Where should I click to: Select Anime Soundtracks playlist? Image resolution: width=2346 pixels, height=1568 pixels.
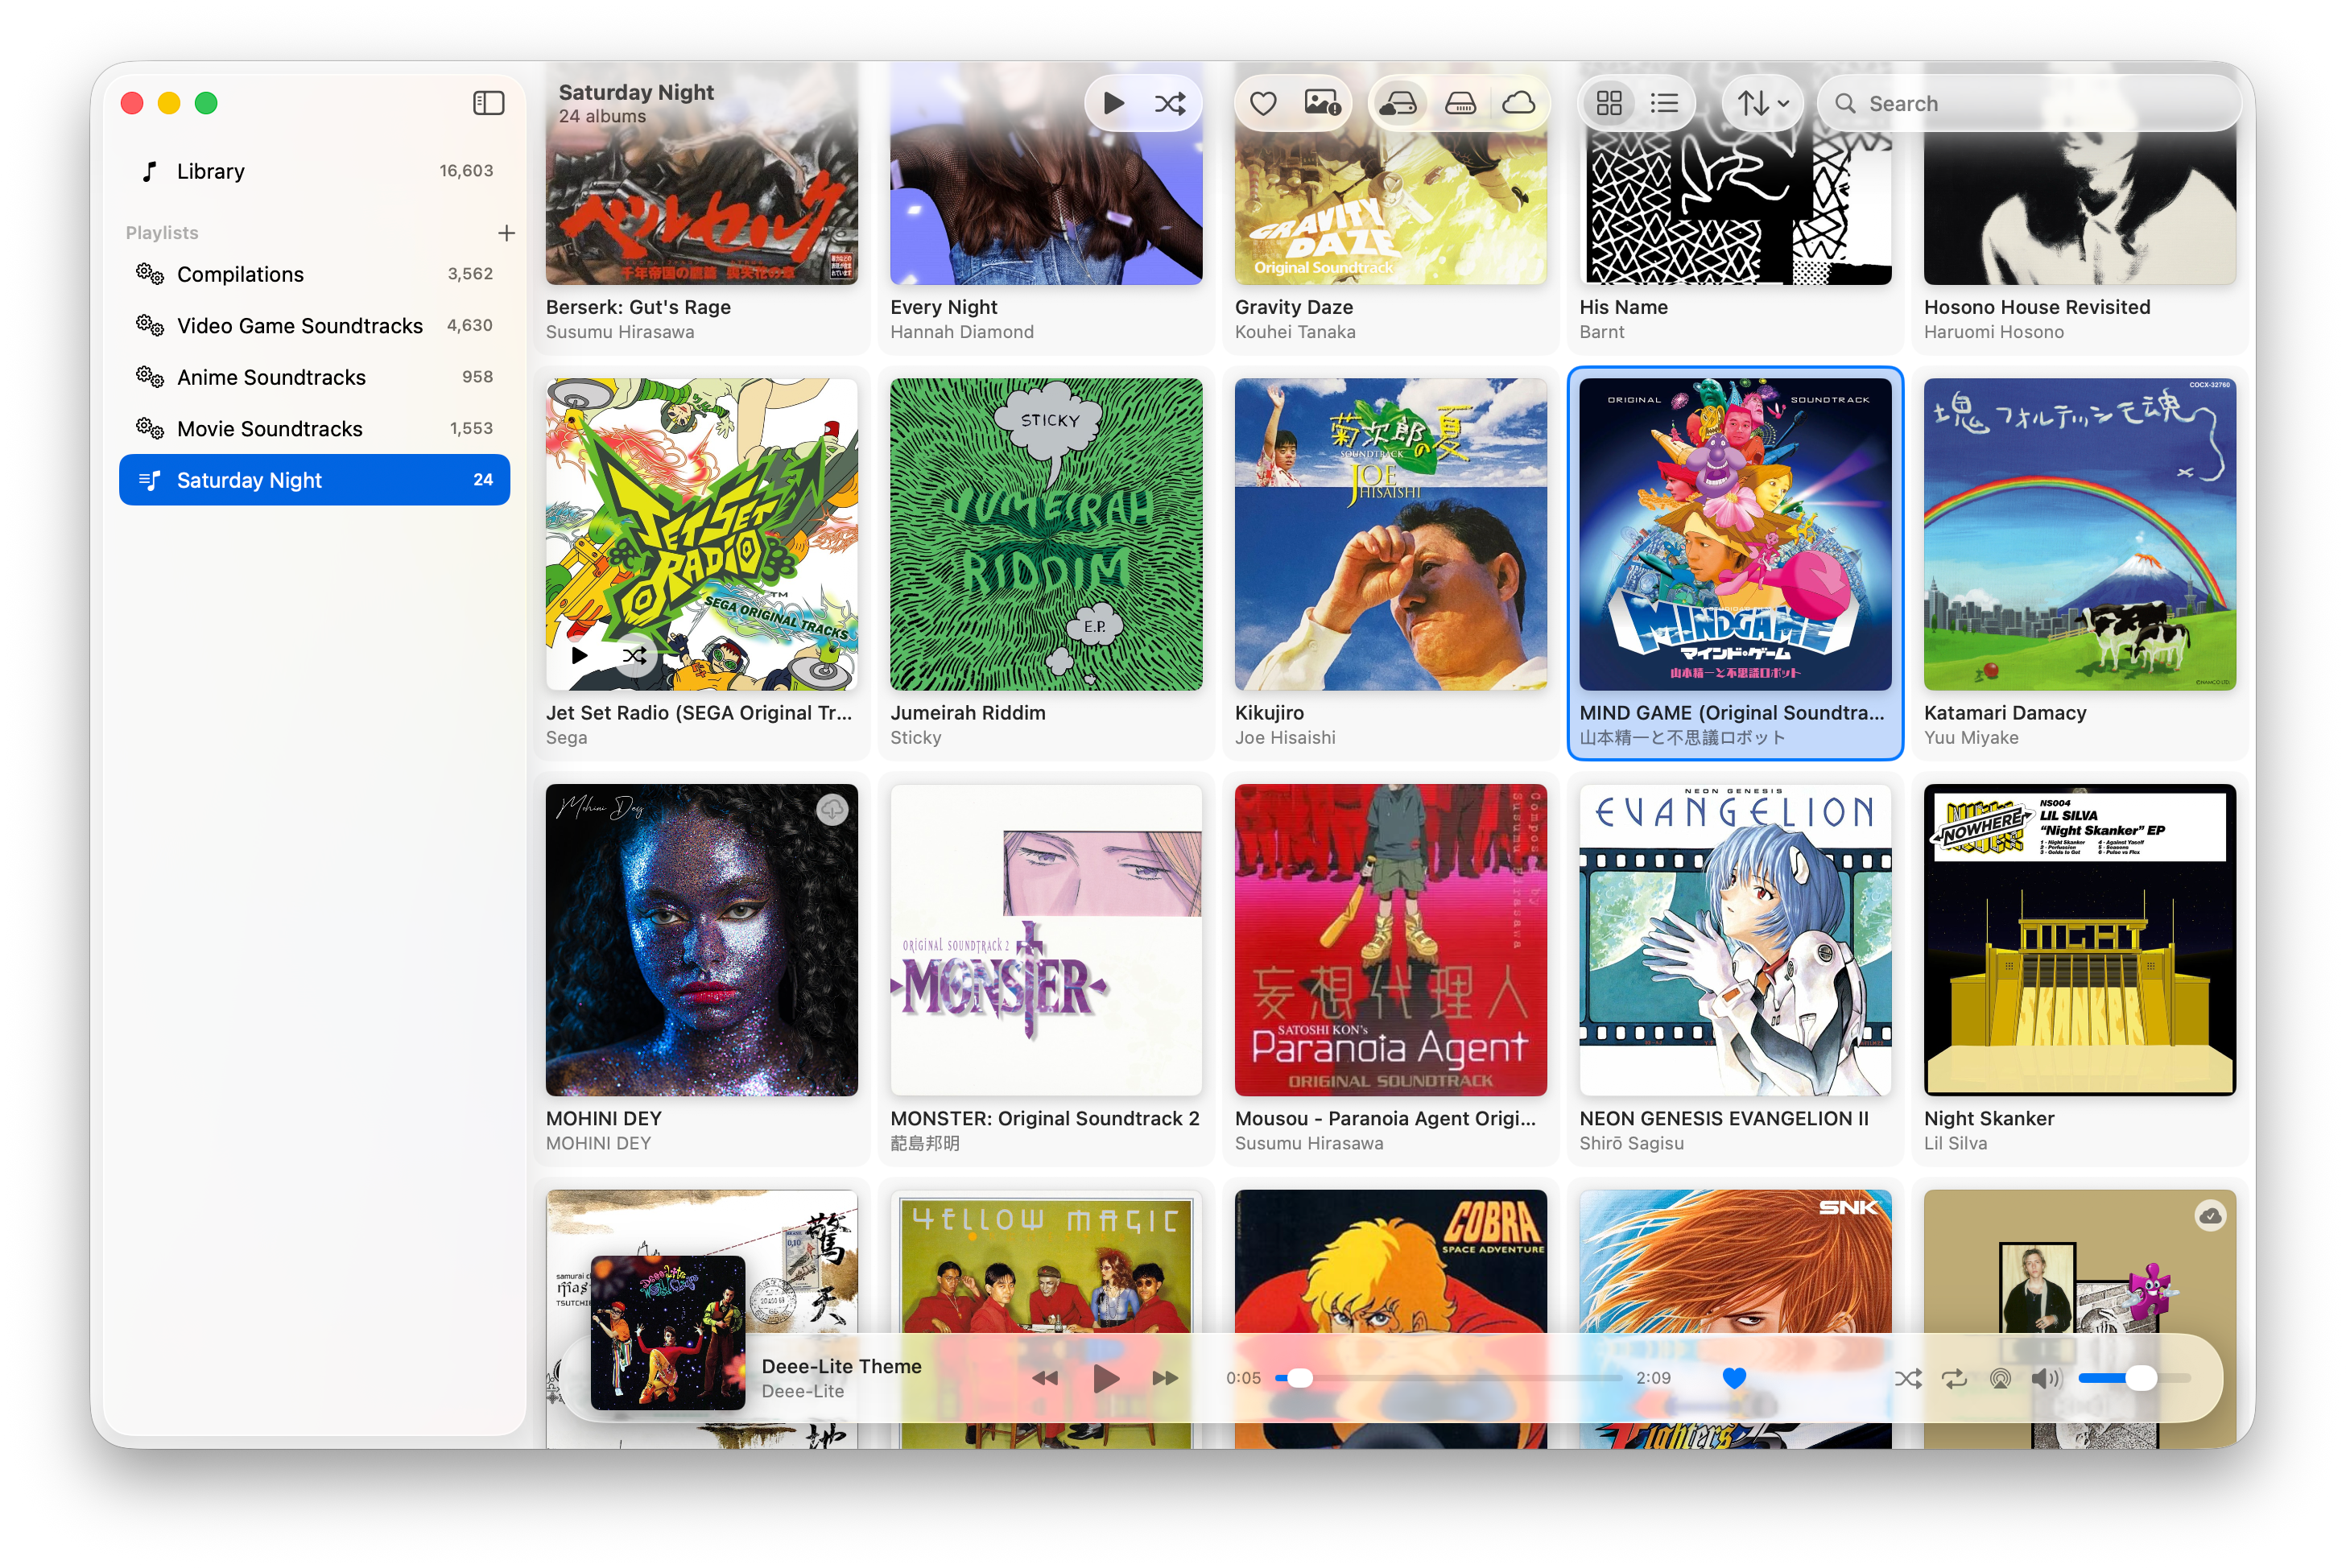pos(314,377)
